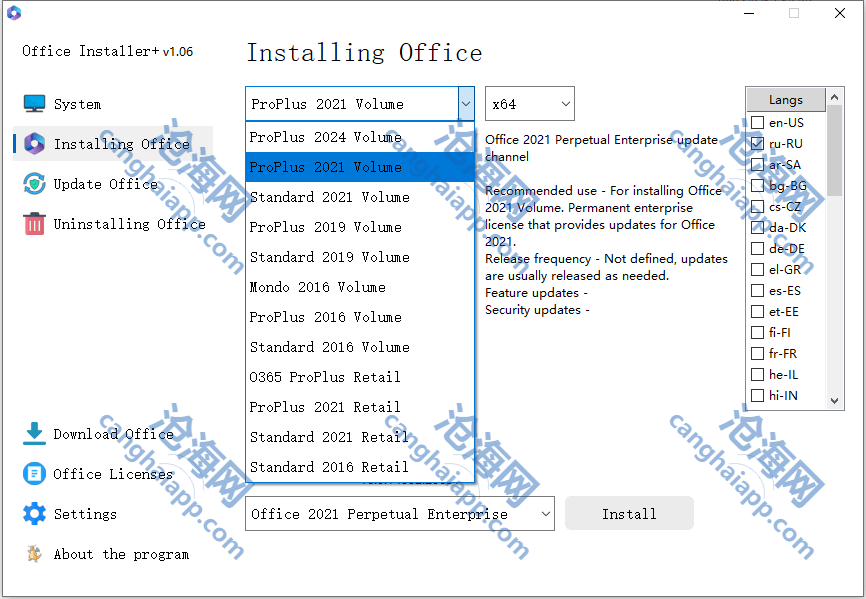Select ProPlus 2024 Volume from list
The height and width of the screenshot is (599, 866).
326,137
